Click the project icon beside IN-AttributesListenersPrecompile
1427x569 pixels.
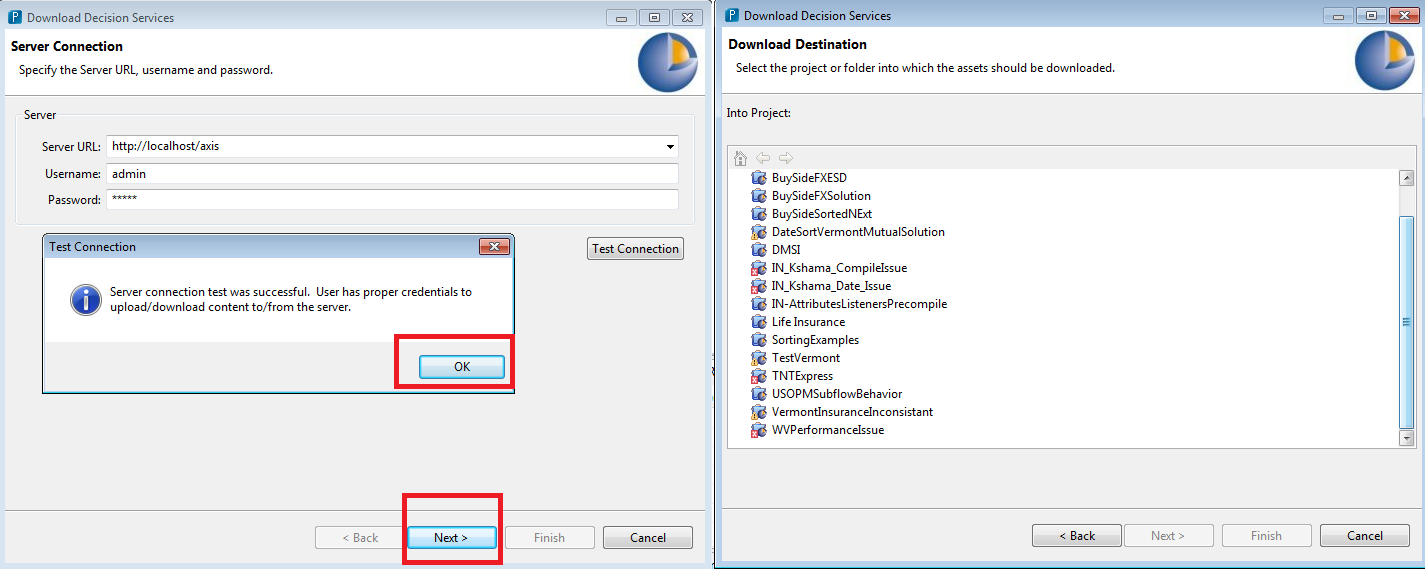click(x=759, y=304)
